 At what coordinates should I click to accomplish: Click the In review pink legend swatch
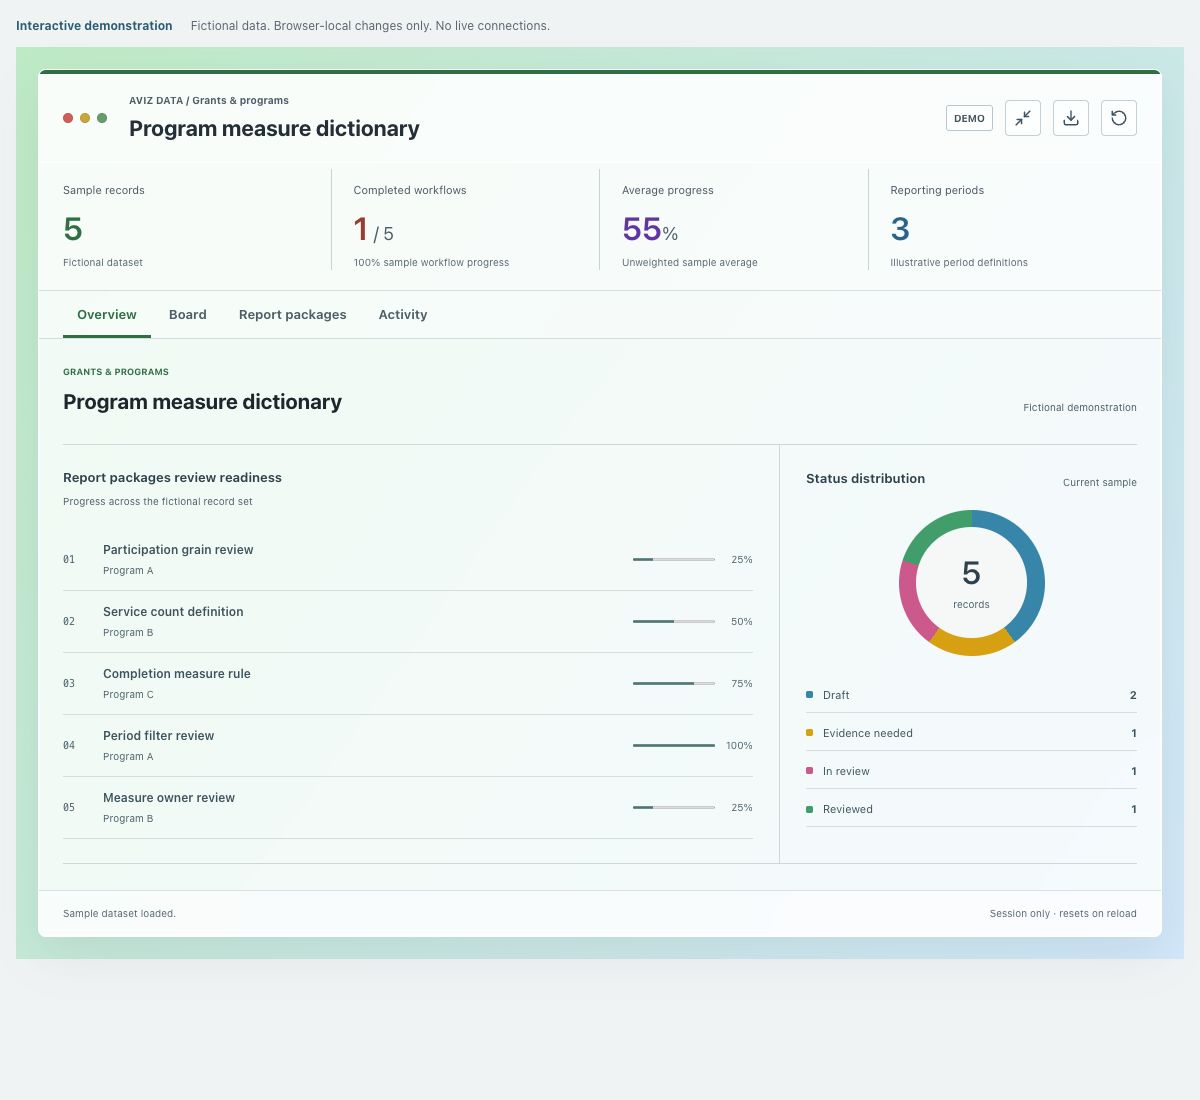point(809,770)
